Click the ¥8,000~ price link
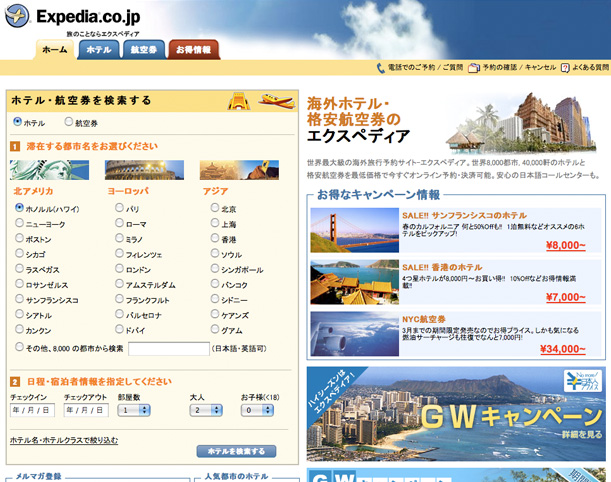Image resolution: width=611 pixels, height=482 pixels. (x=566, y=245)
